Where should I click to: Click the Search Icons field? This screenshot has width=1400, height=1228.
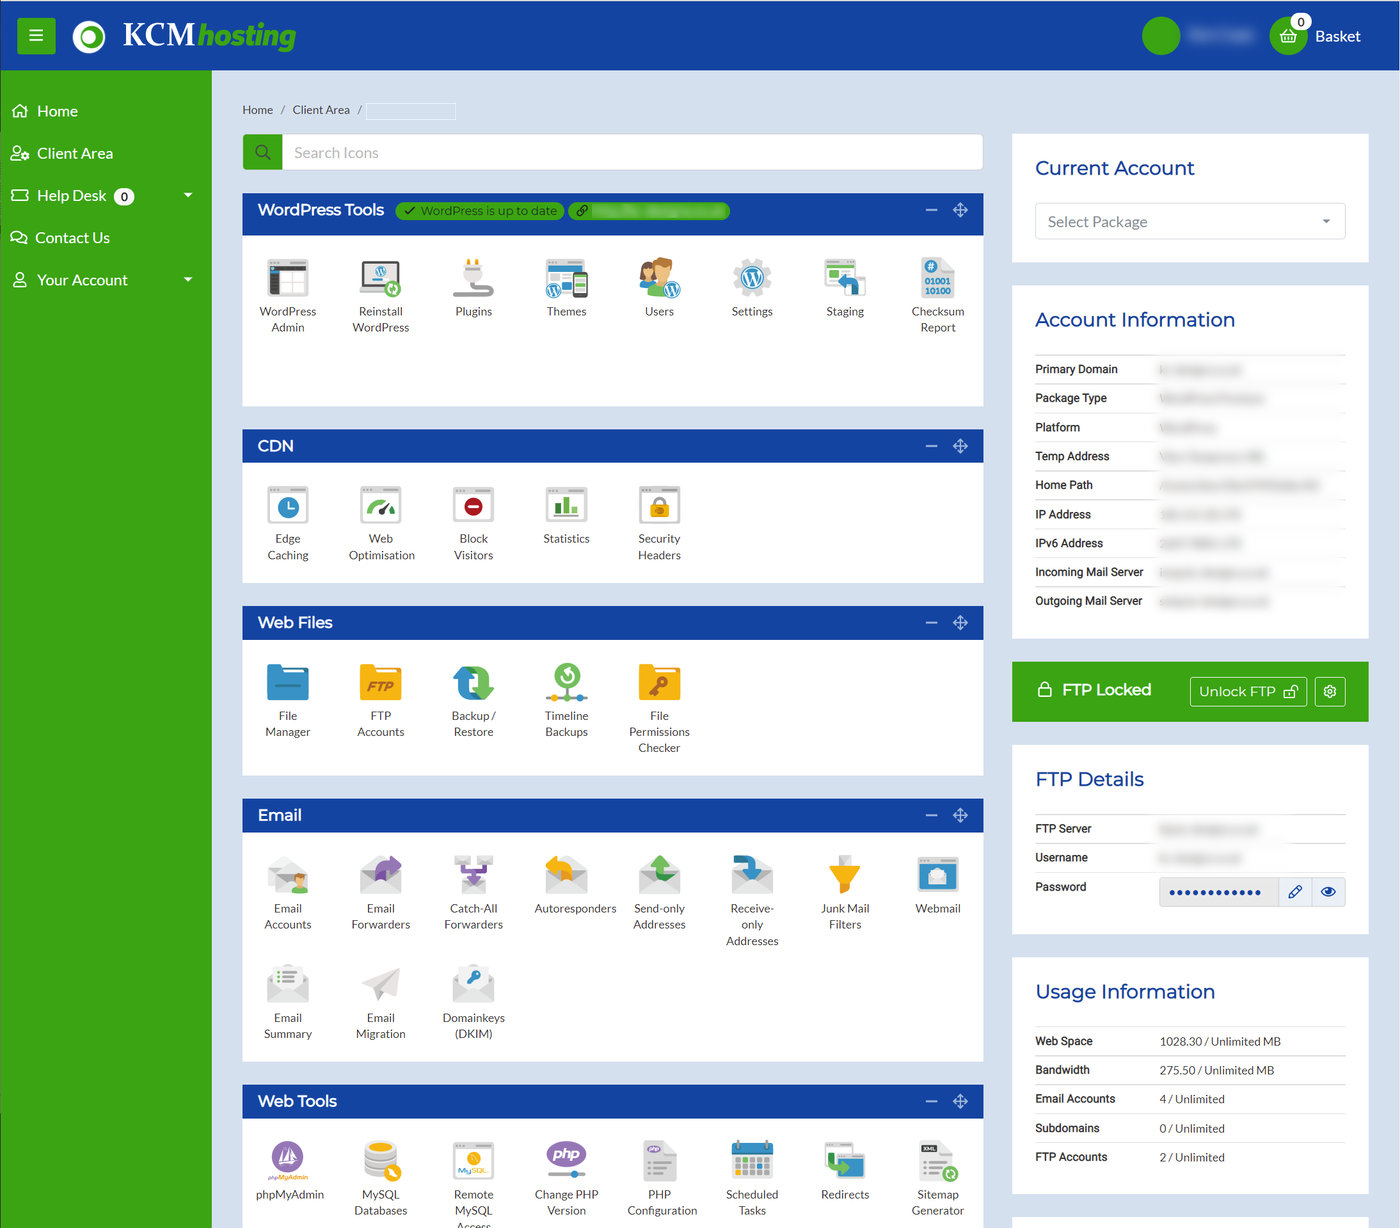tap(632, 153)
